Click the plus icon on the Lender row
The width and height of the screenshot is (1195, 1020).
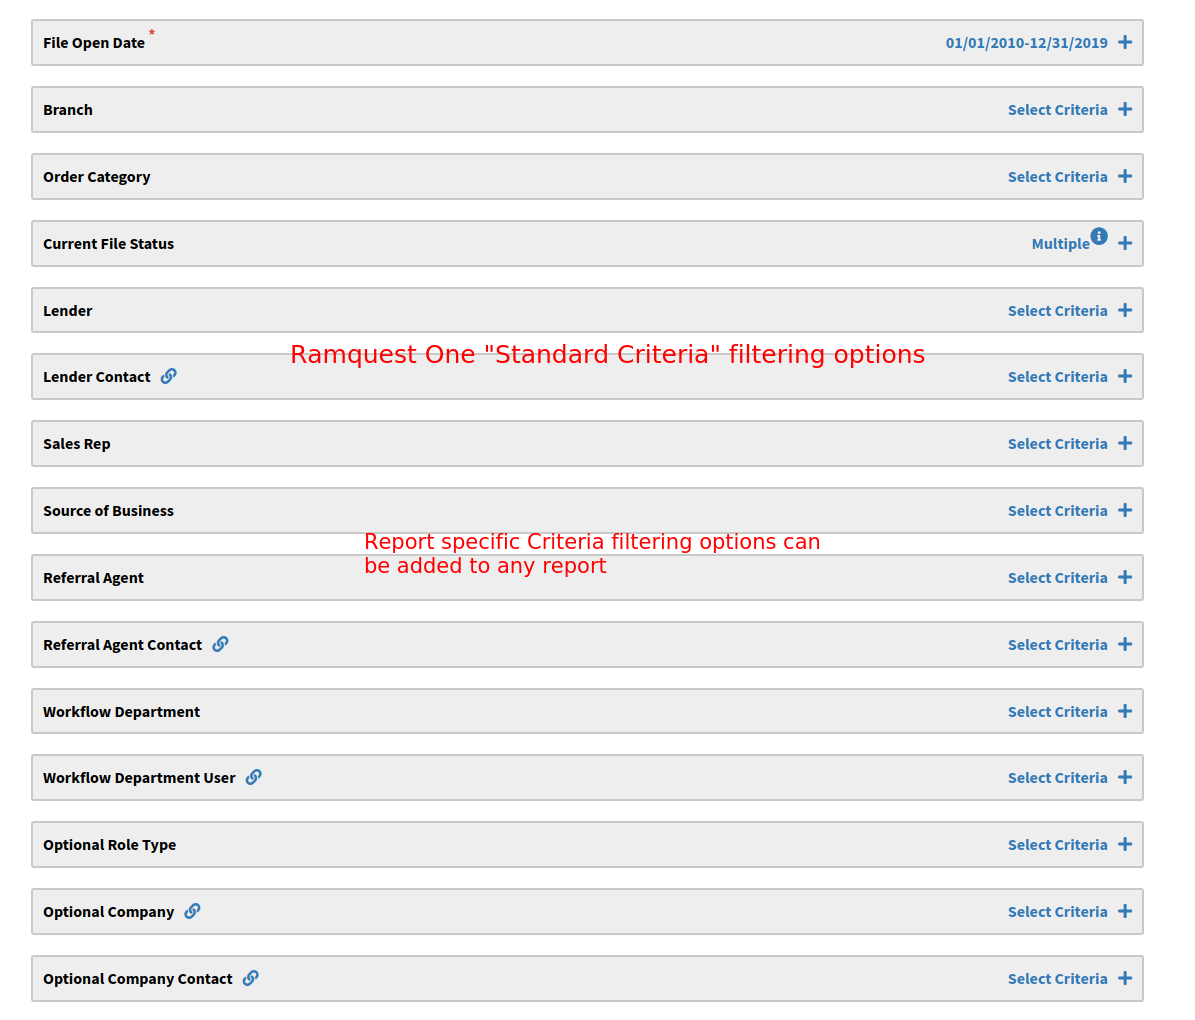tap(1125, 310)
